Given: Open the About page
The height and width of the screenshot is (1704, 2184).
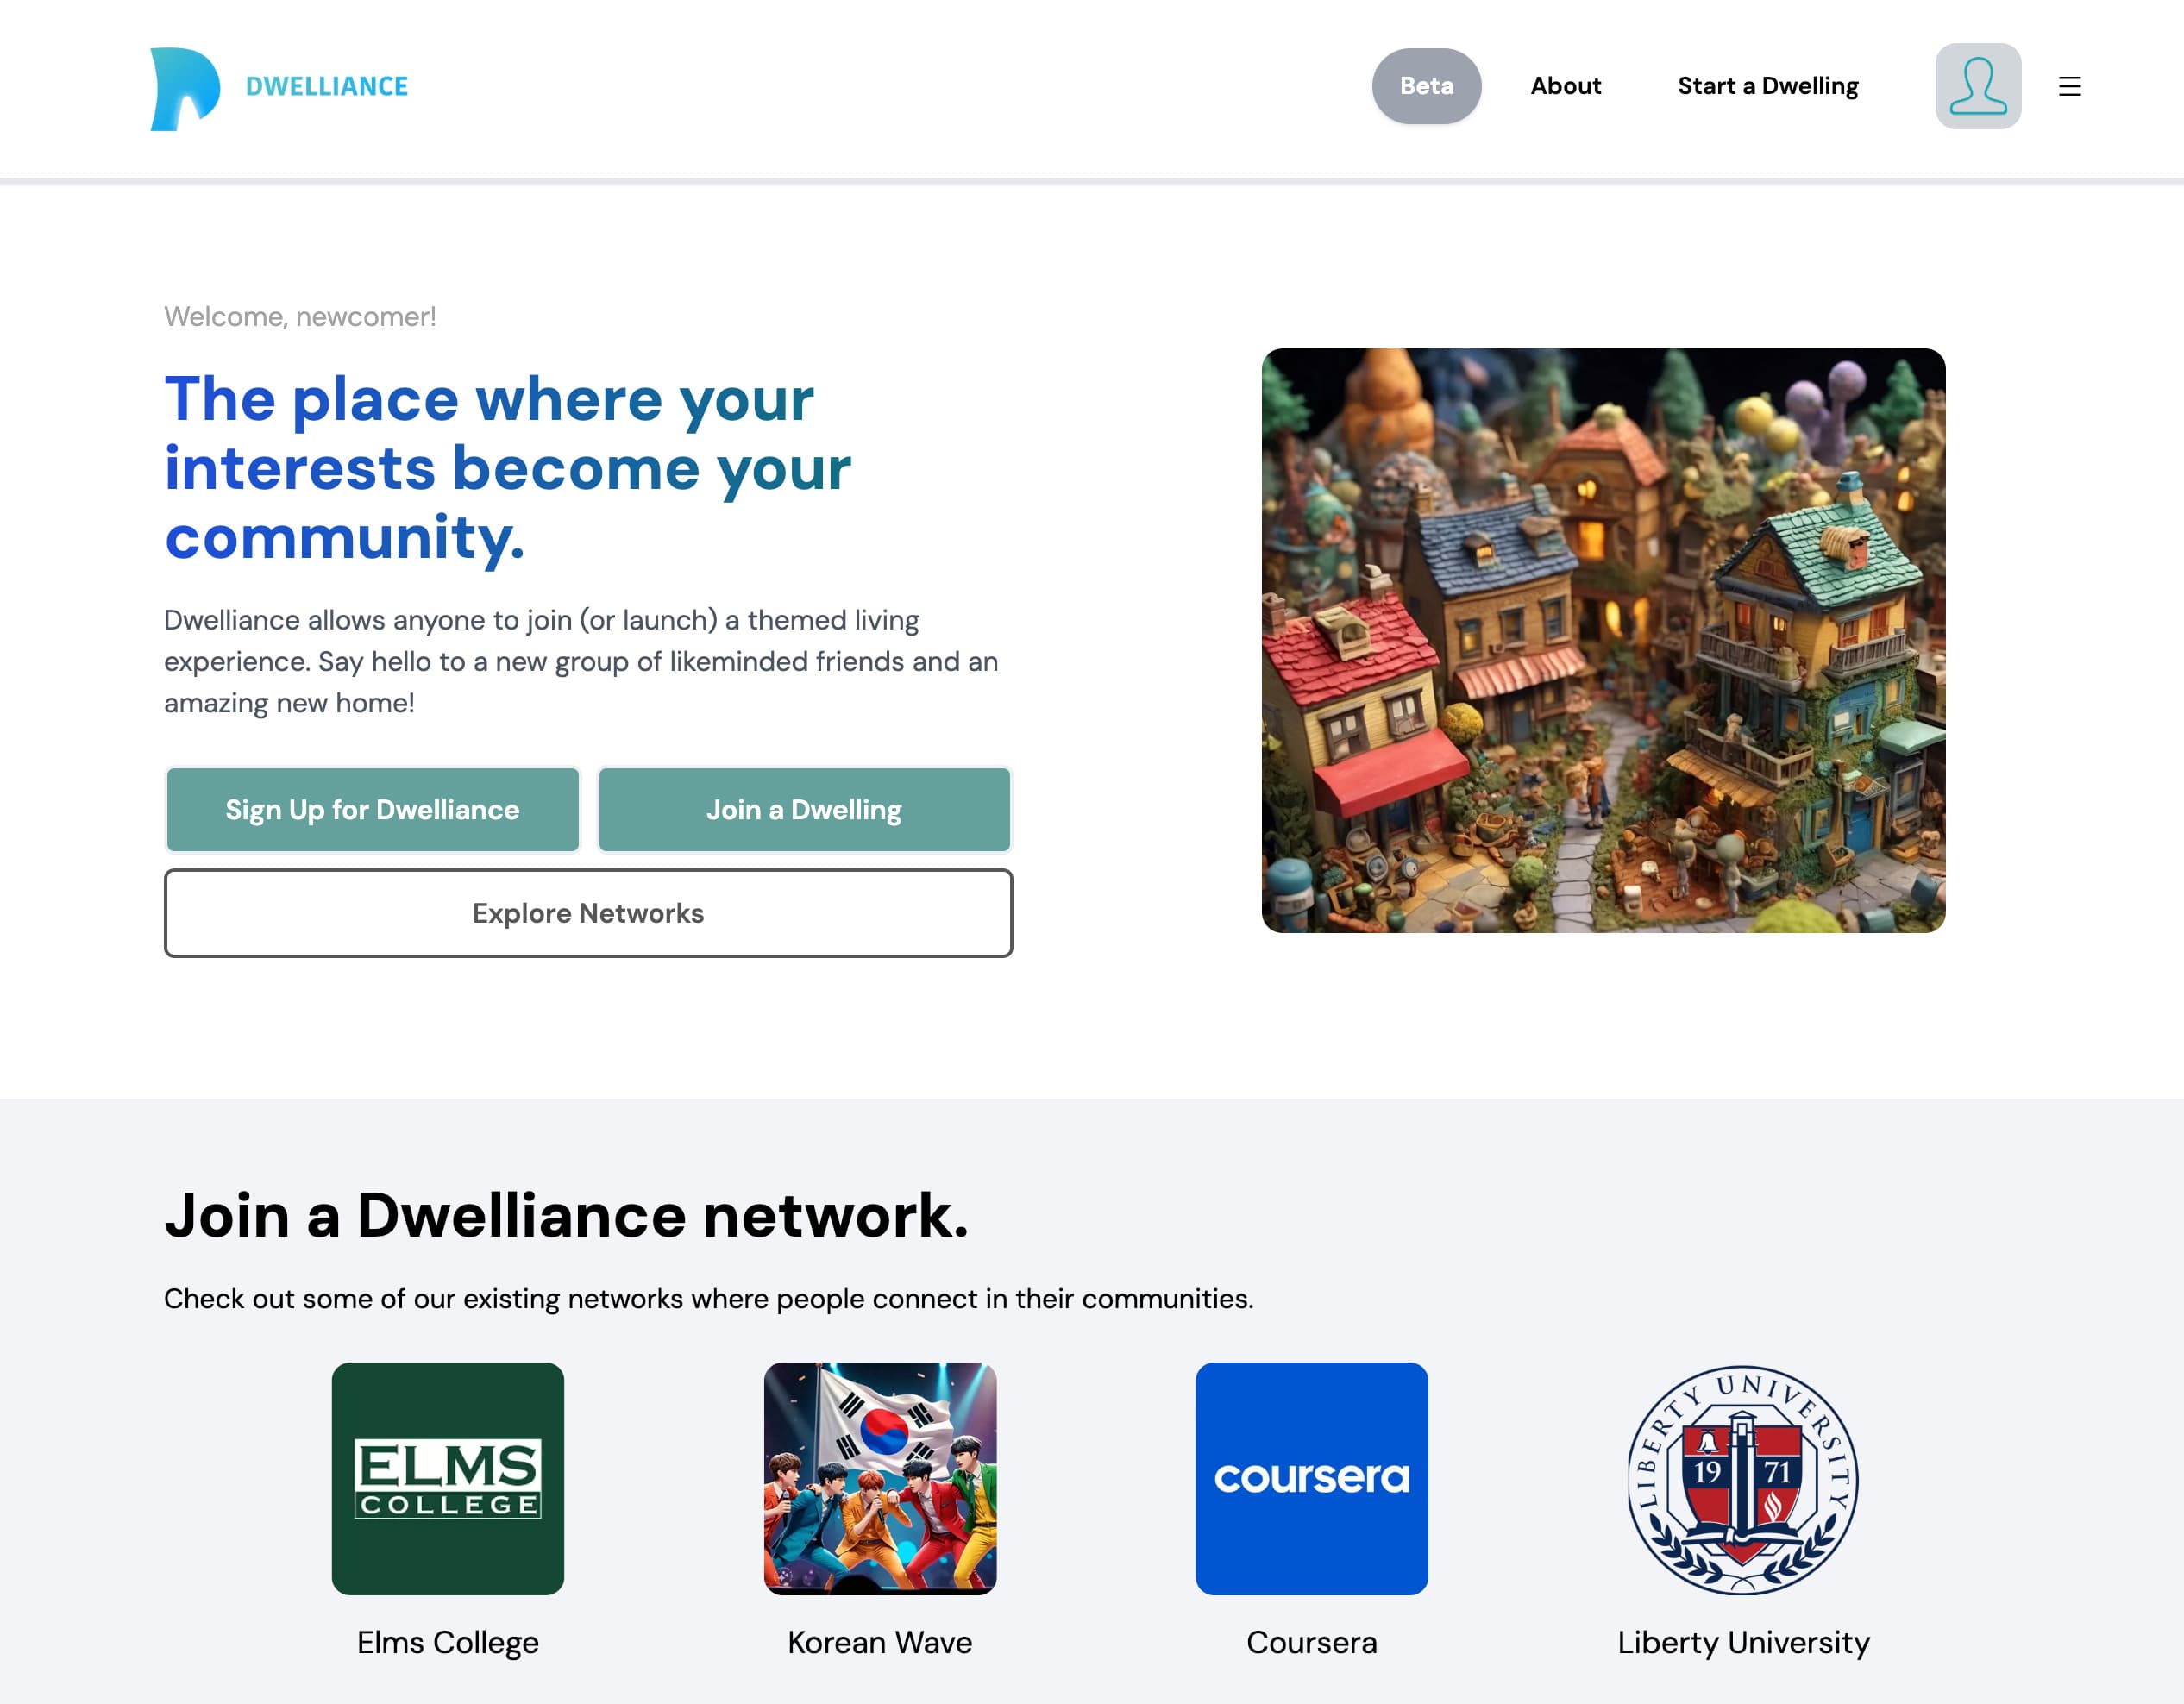Looking at the screenshot, I should tap(1565, 87).
